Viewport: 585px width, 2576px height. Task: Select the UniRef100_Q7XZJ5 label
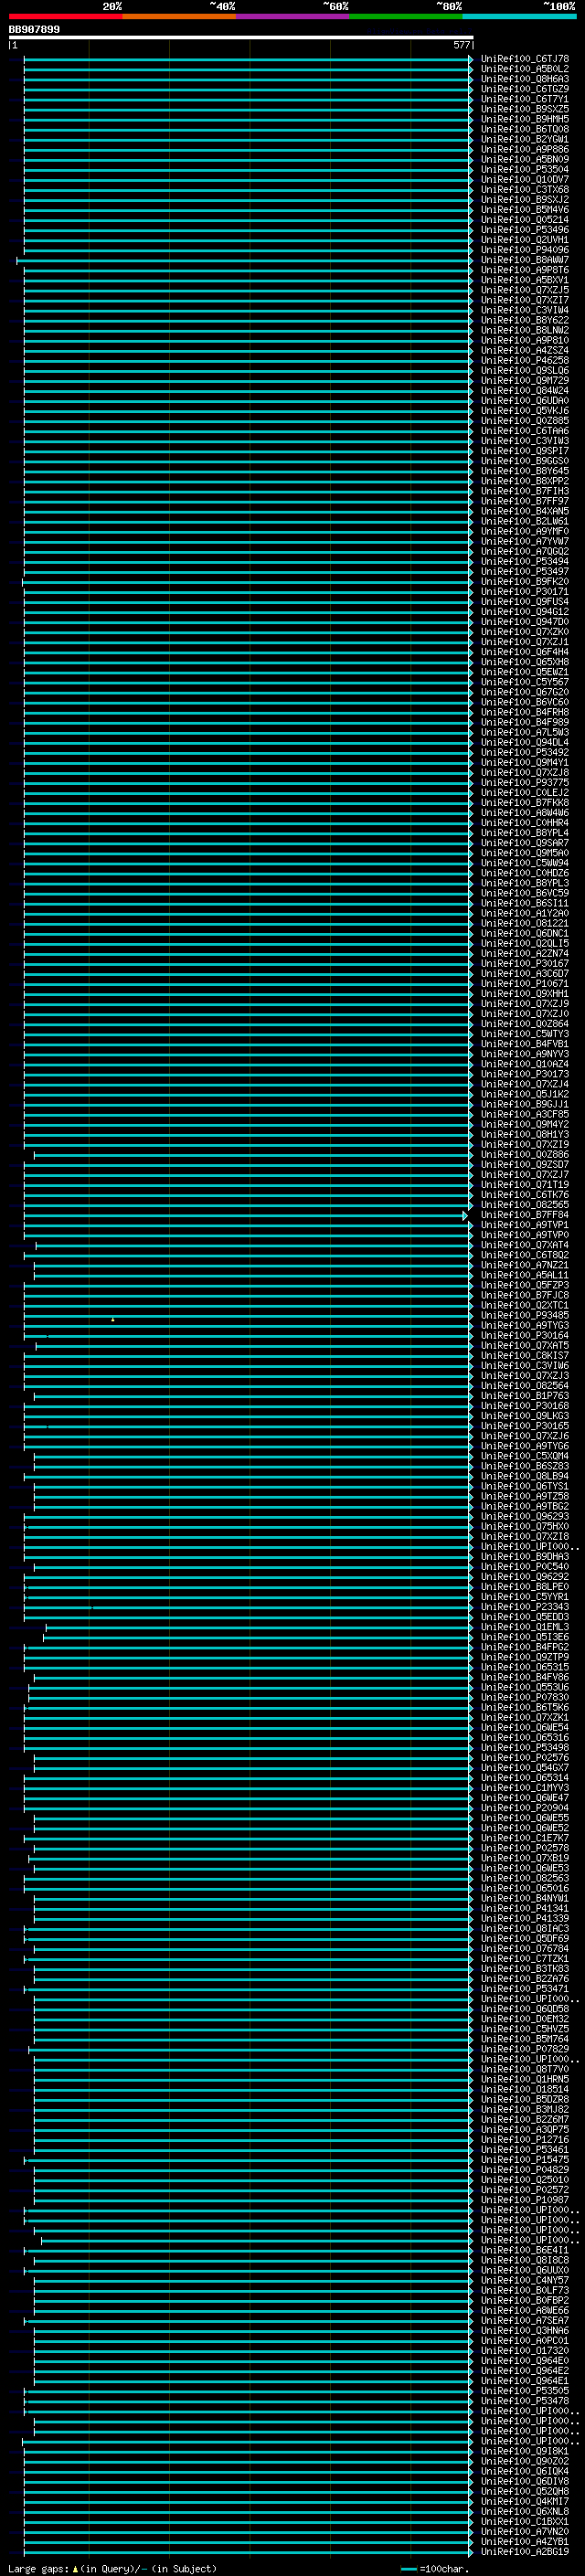(525, 290)
